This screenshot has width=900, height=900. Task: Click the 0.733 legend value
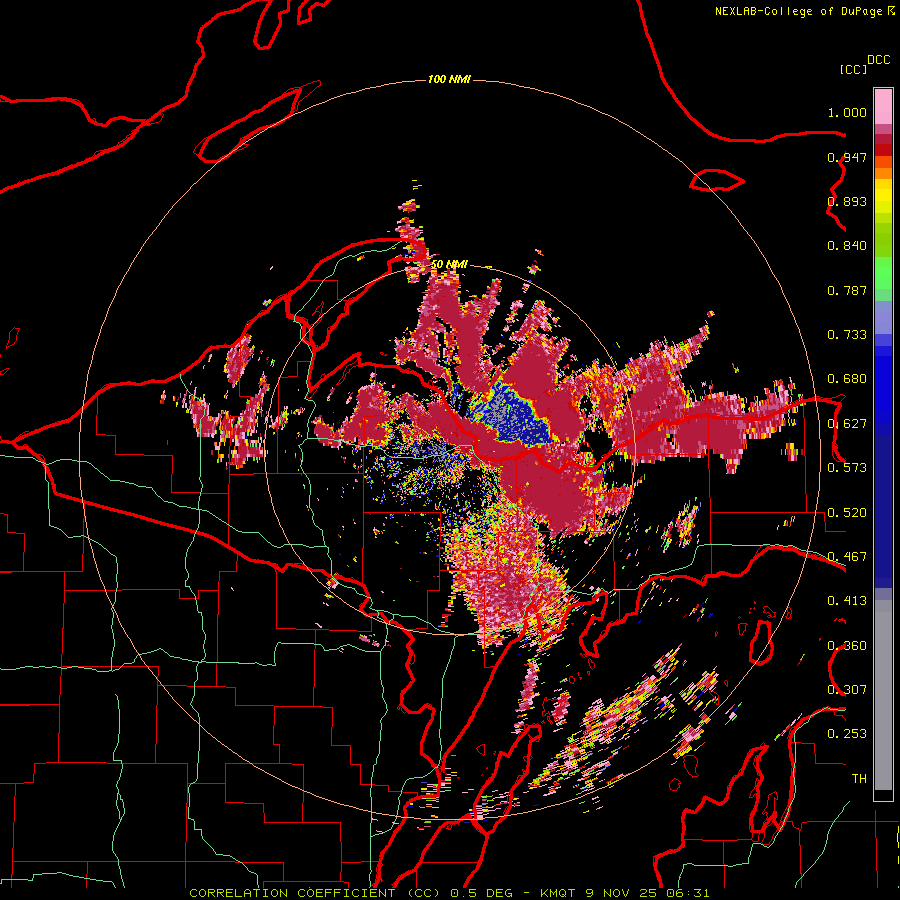tap(847, 335)
